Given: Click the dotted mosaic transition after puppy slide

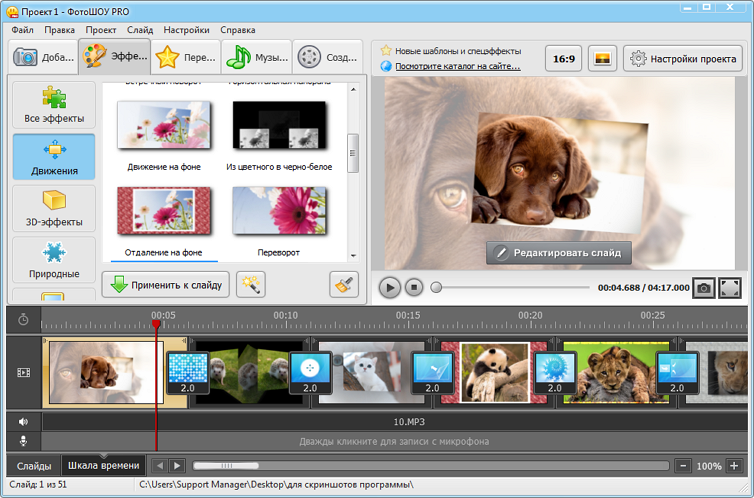Looking at the screenshot, I should pyautogui.click(x=188, y=373).
